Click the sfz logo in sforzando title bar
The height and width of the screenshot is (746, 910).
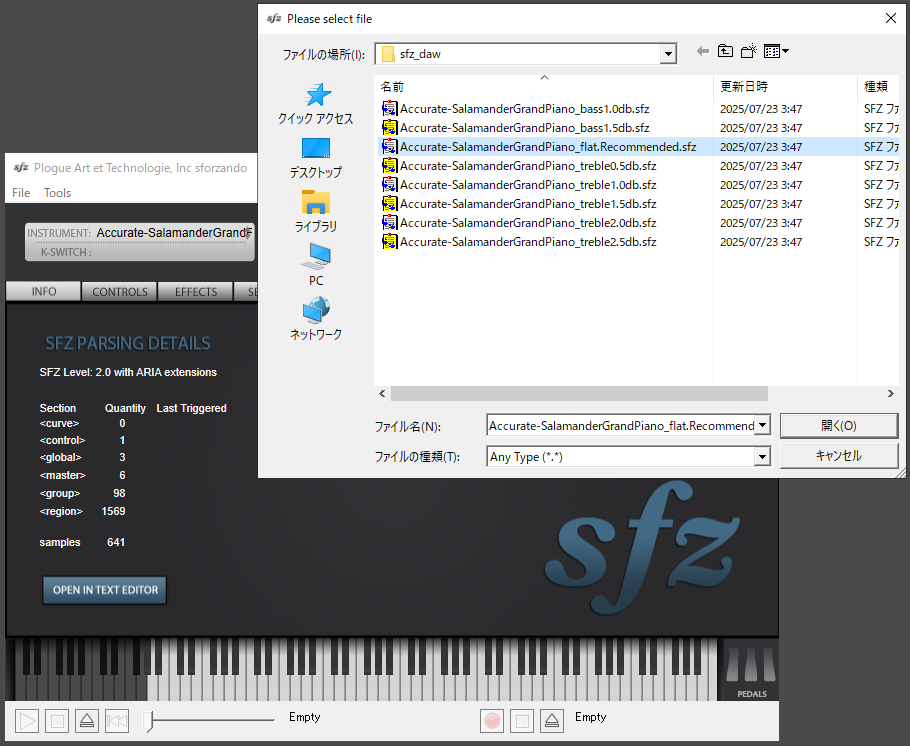(x=21, y=168)
